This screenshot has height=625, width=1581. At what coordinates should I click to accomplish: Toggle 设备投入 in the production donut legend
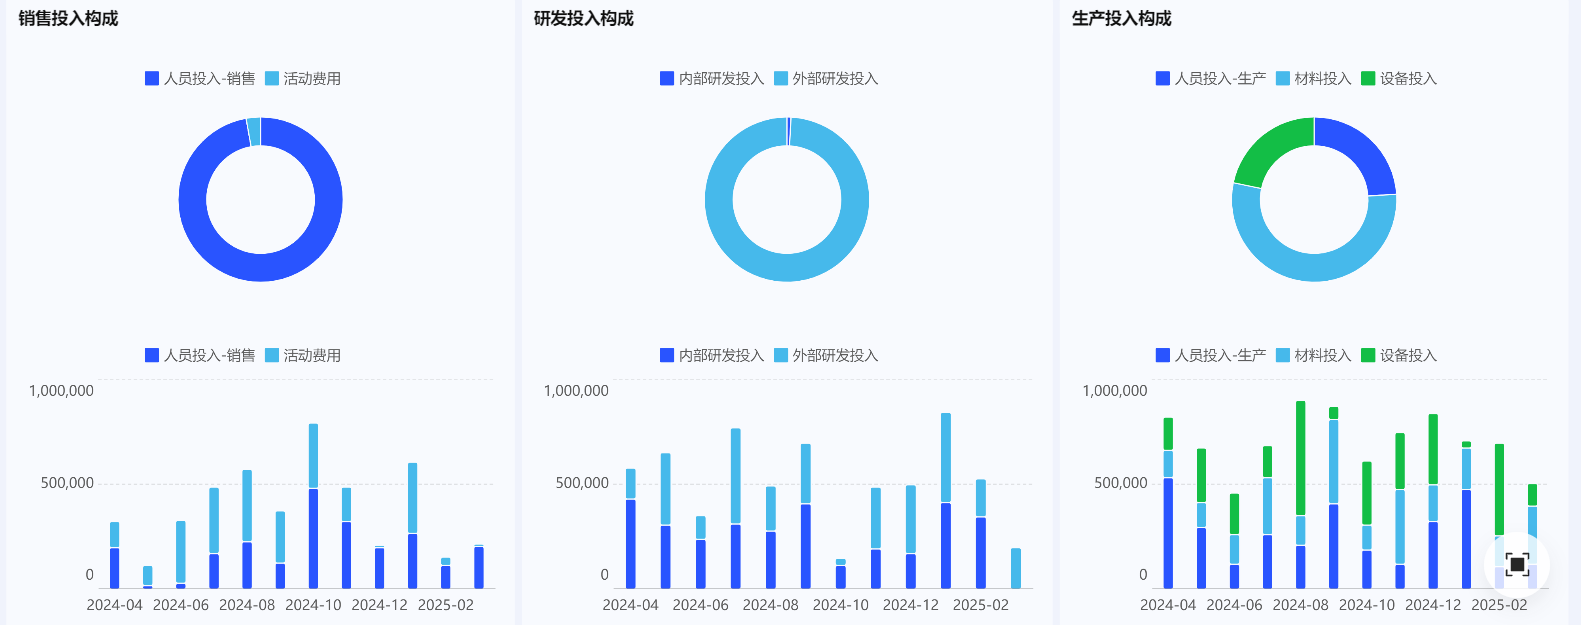[x=1399, y=78]
